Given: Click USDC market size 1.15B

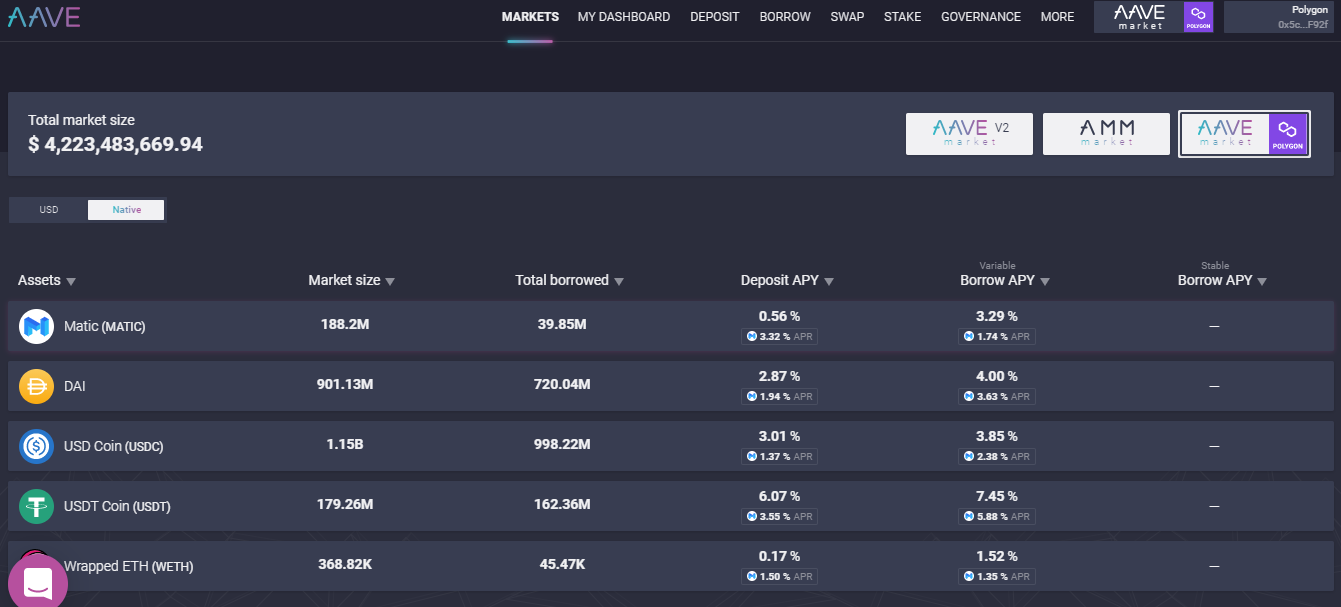Looking at the screenshot, I should (x=345, y=445).
